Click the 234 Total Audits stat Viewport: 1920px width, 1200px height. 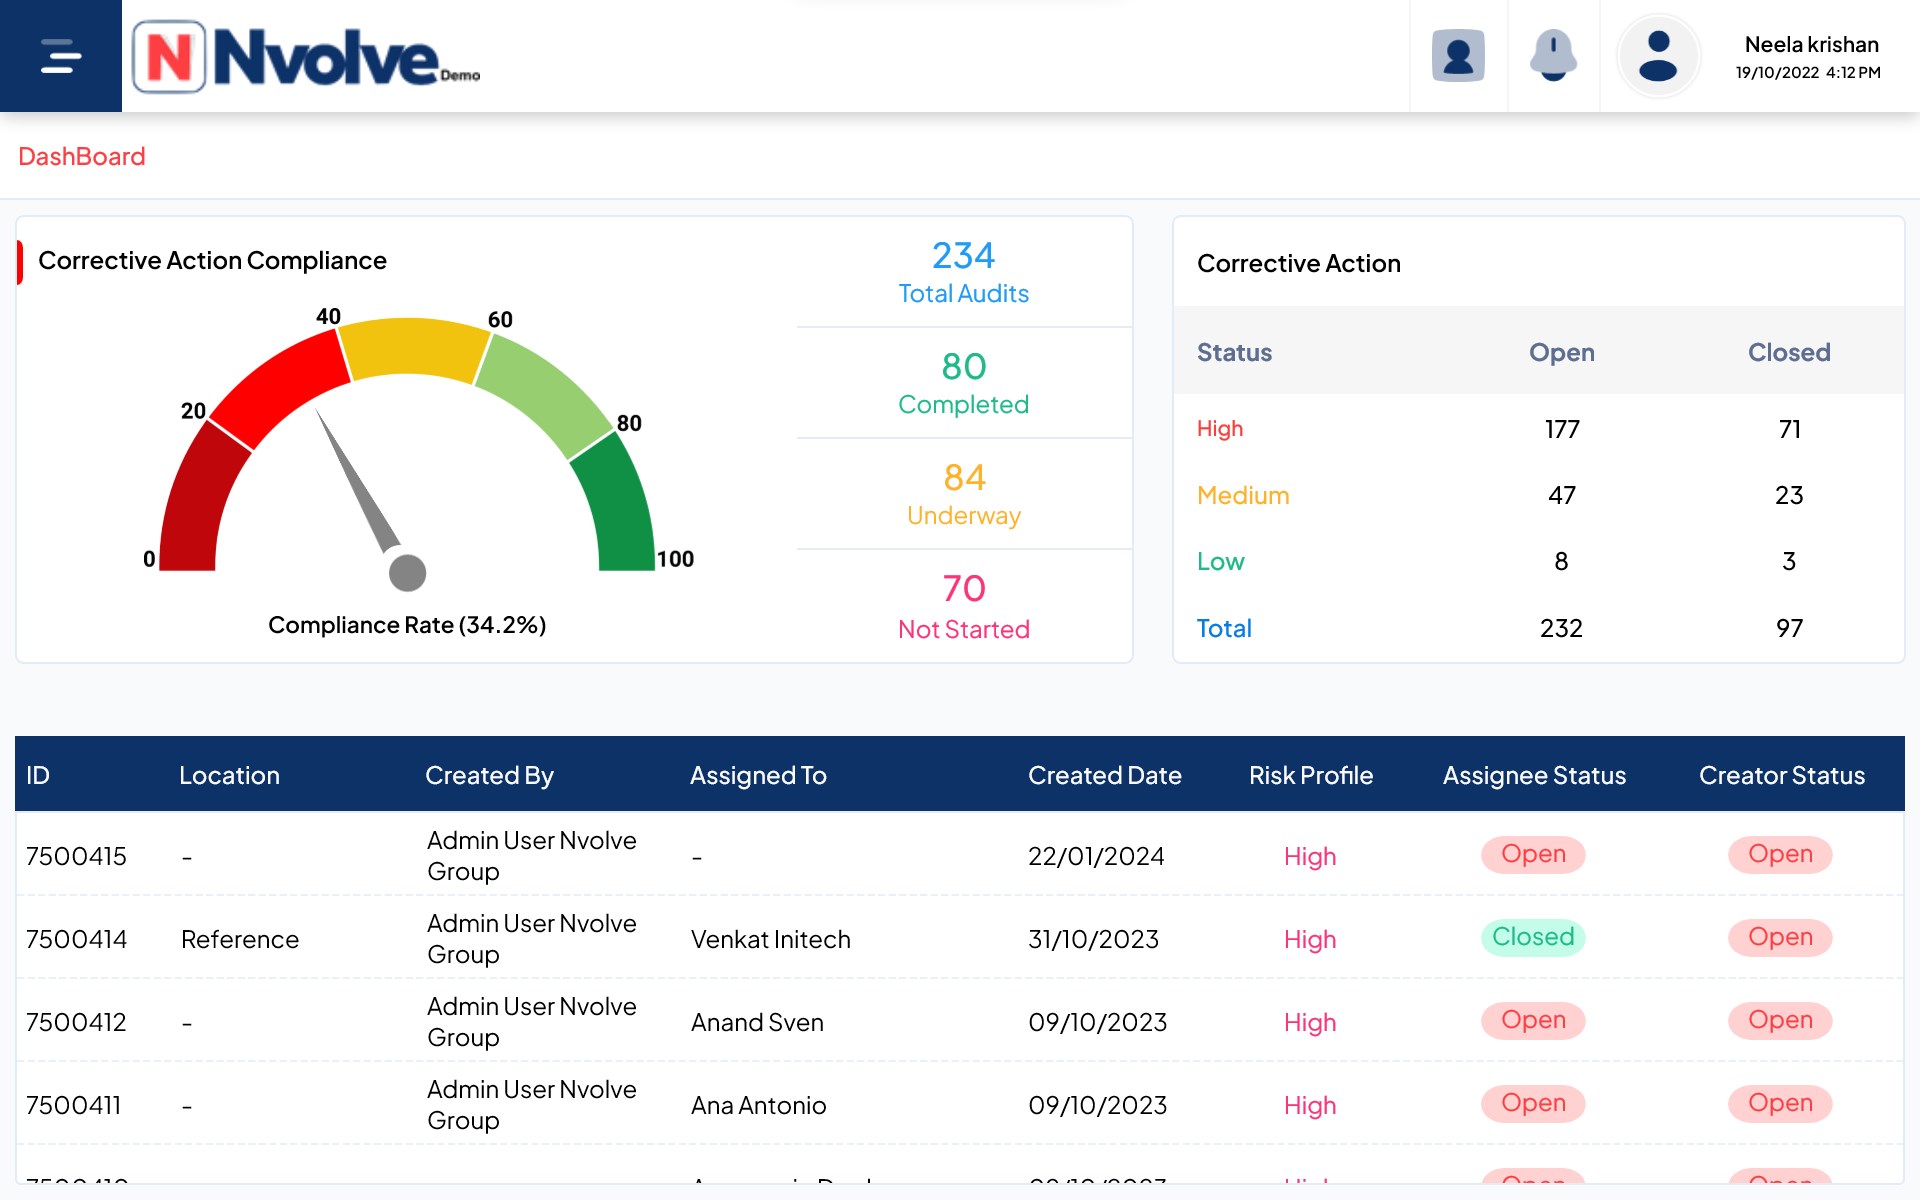click(x=963, y=272)
